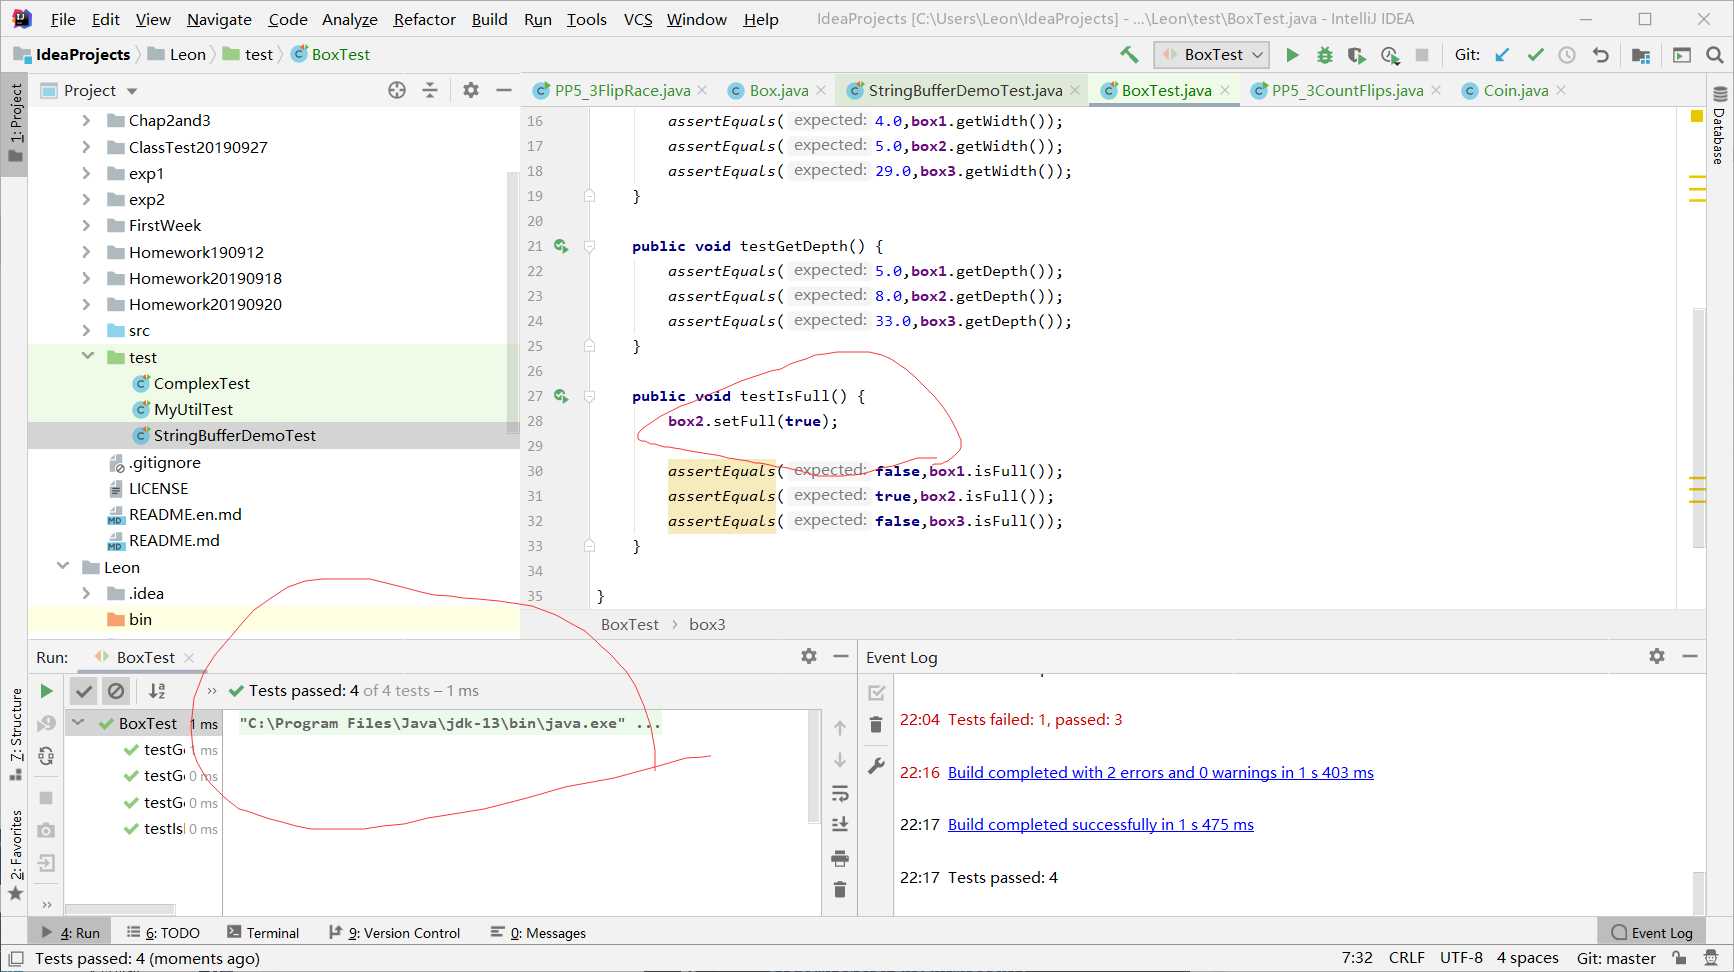
Task: Locate current file with target icon
Action: (397, 90)
